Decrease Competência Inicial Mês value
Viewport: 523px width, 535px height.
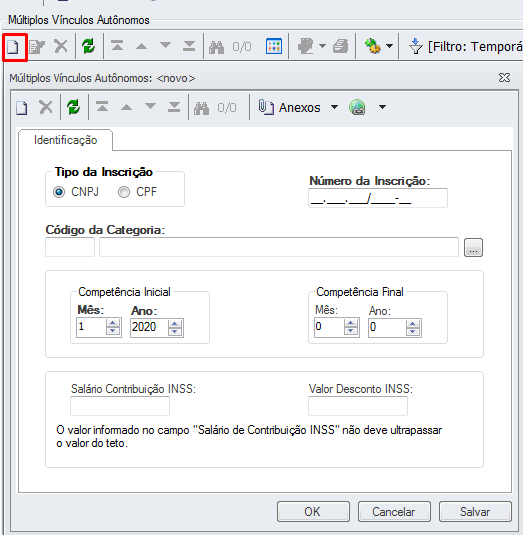coord(113,331)
